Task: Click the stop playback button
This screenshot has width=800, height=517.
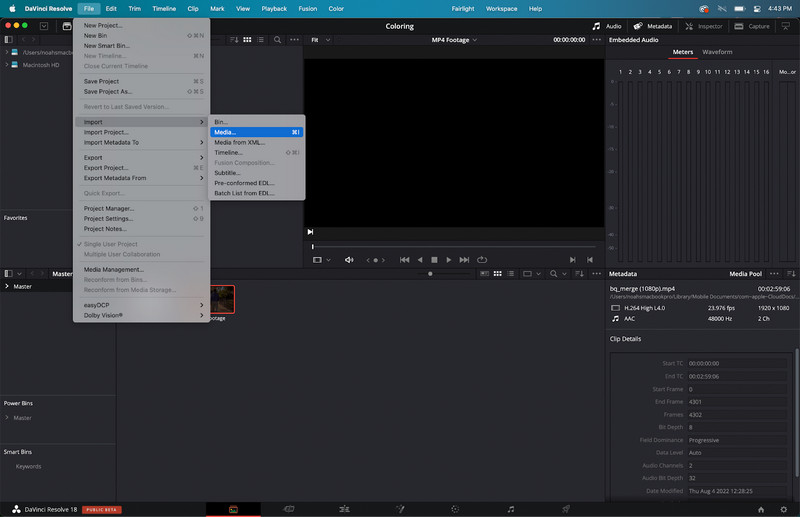Action: 434,260
